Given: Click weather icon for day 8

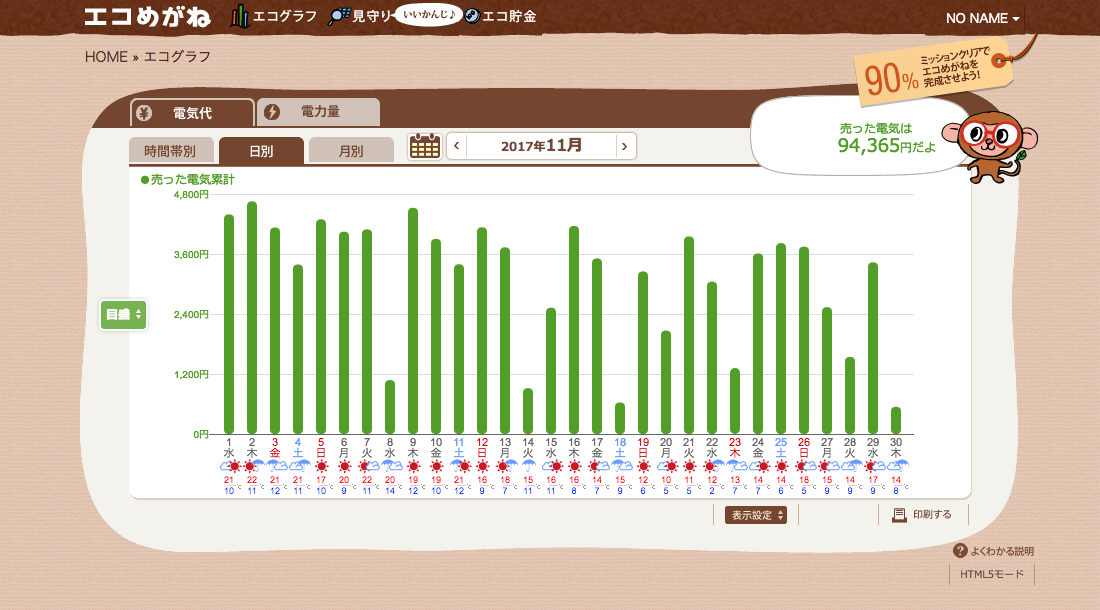Looking at the screenshot, I should 390,466.
